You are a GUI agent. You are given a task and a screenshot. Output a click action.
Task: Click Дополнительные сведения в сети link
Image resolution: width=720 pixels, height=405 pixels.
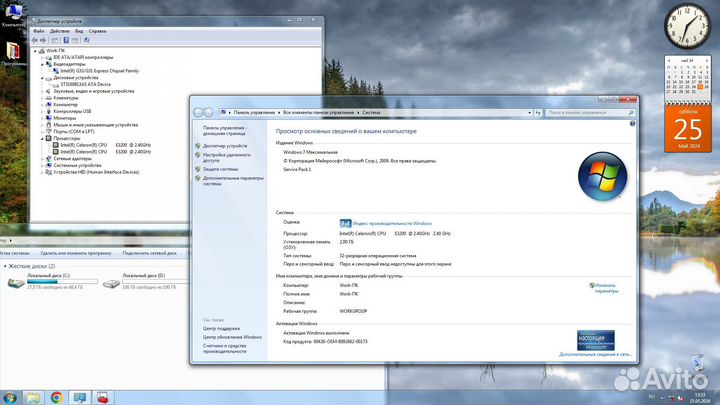coord(596,354)
